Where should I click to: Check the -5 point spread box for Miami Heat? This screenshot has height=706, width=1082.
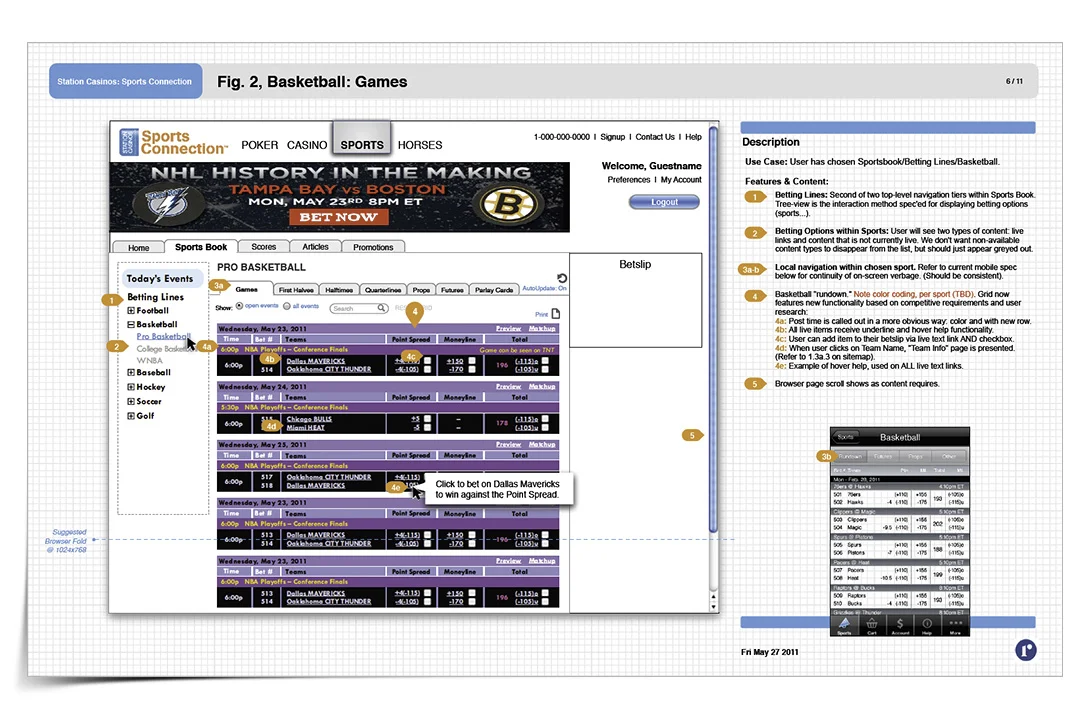428,427
